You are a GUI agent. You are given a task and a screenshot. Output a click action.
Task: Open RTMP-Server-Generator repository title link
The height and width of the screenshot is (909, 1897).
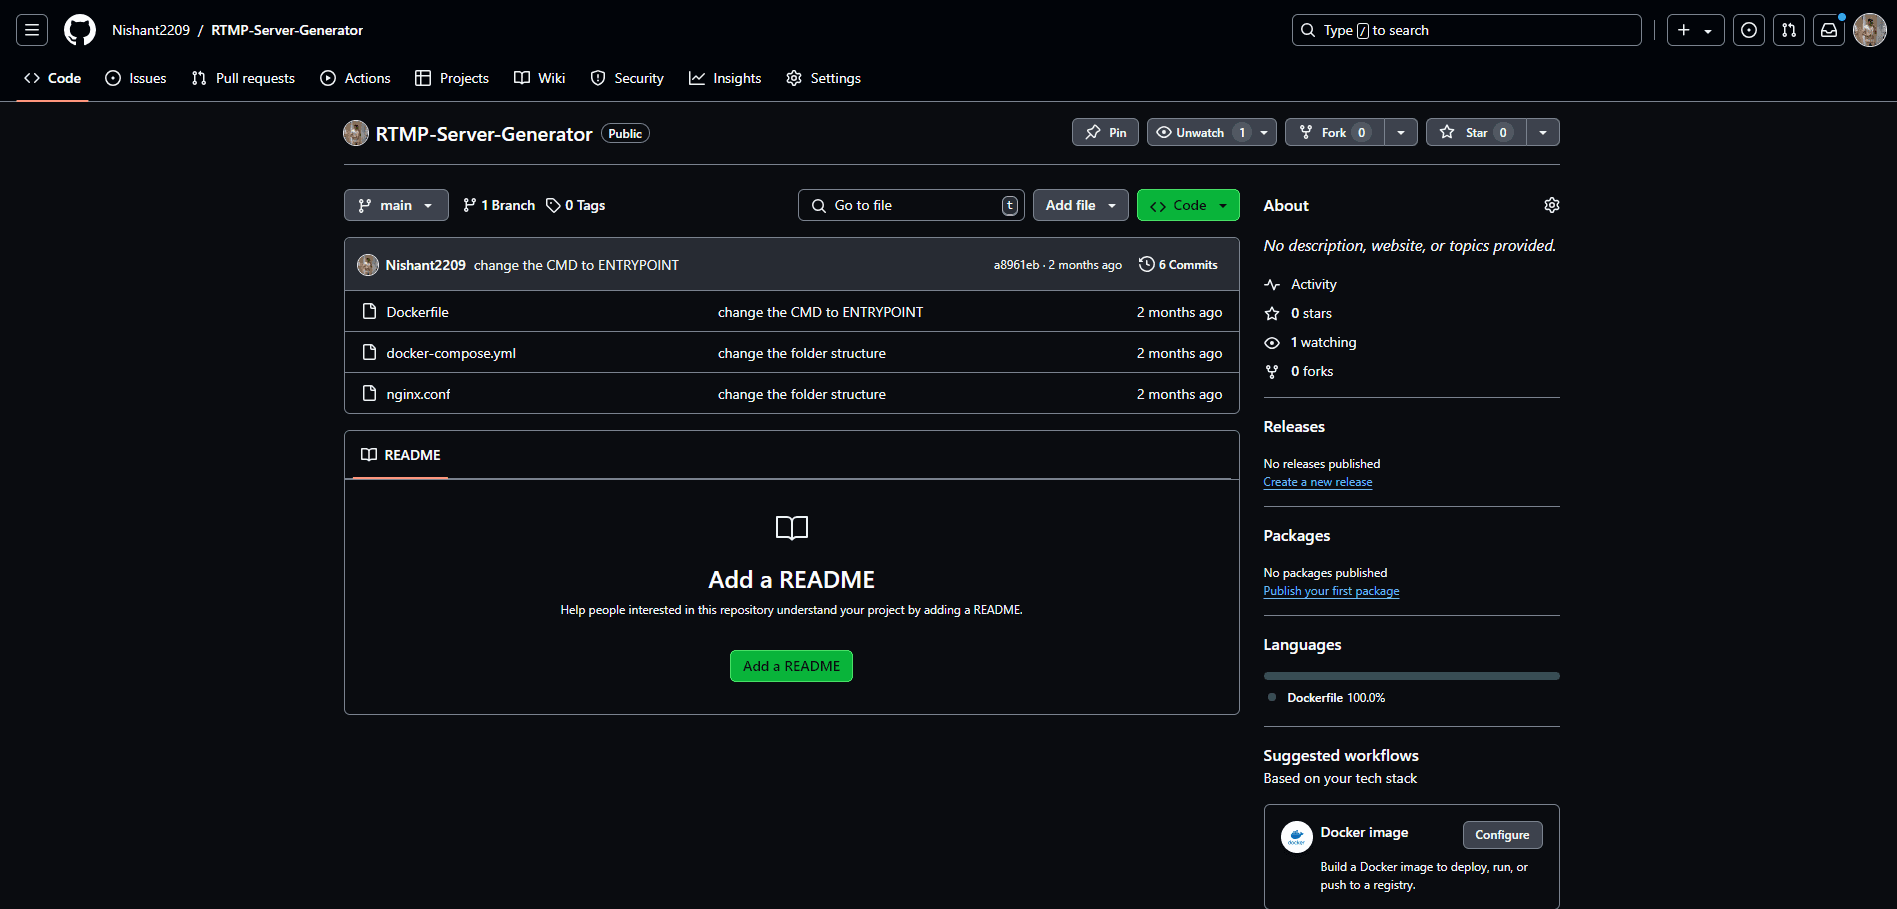tap(484, 134)
